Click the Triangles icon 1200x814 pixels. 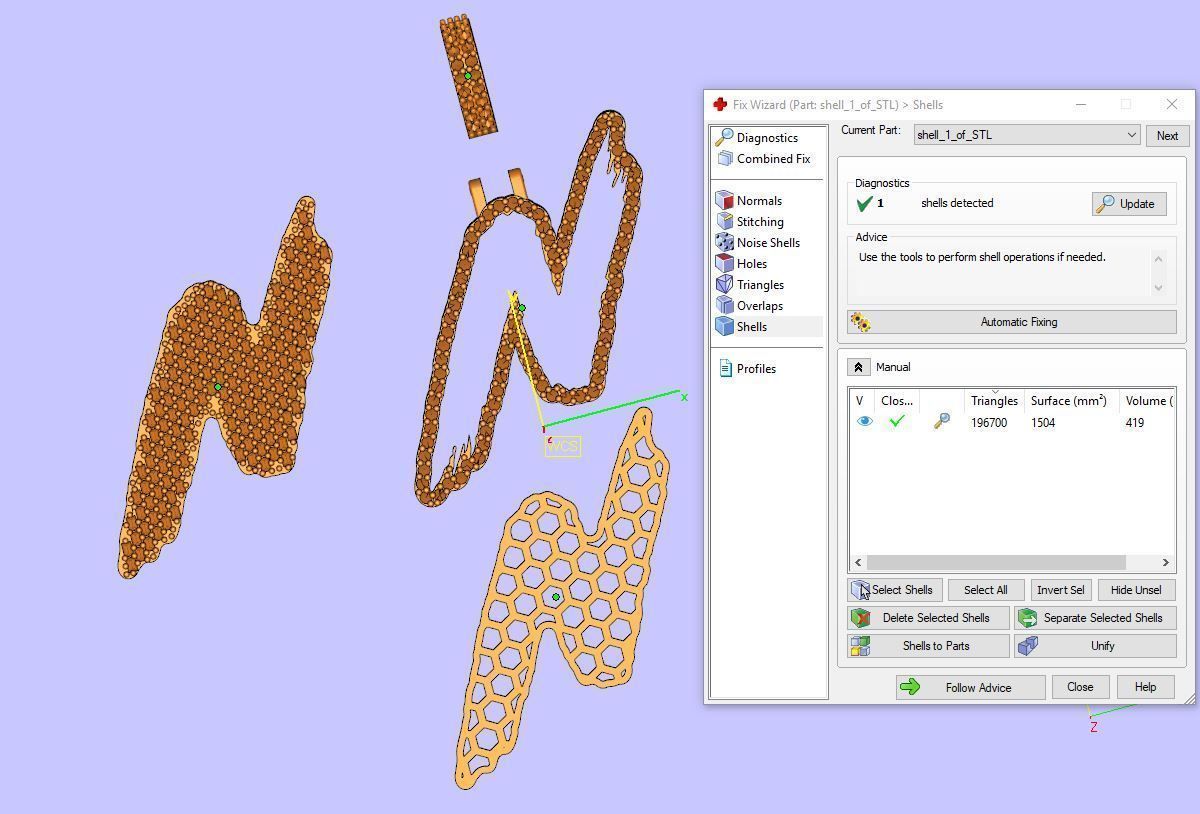point(725,285)
